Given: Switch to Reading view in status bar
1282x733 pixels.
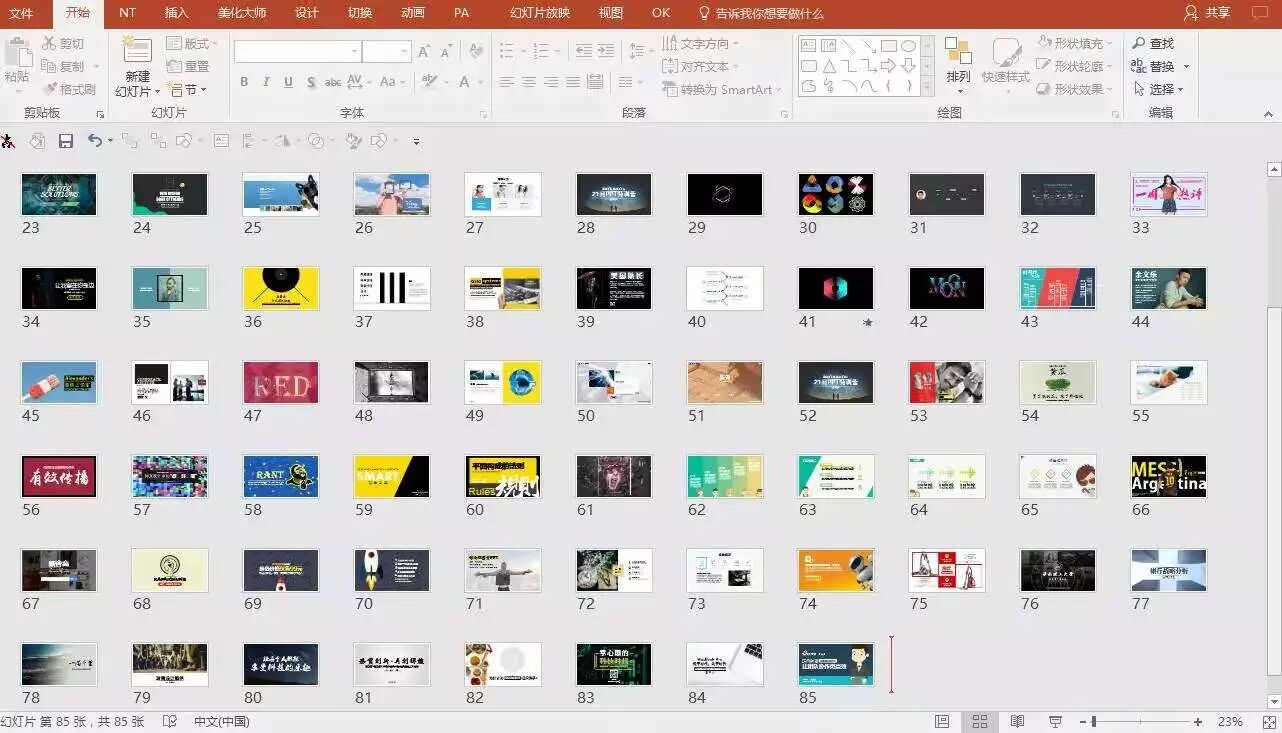Looking at the screenshot, I should (x=1017, y=721).
